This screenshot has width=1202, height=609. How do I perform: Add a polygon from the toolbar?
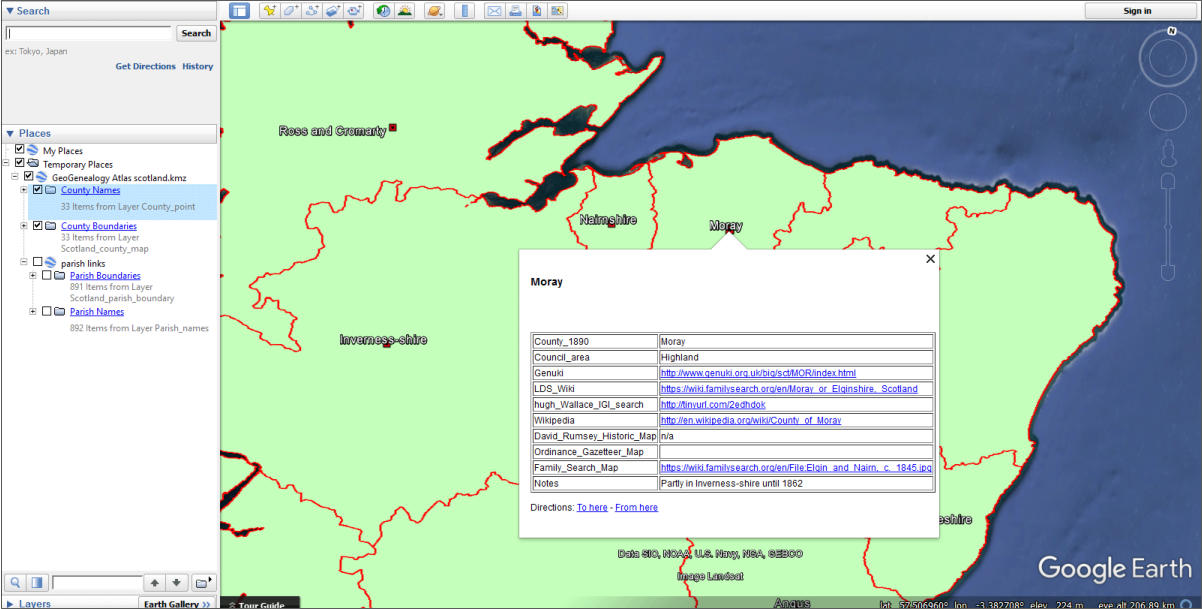pyautogui.click(x=290, y=11)
